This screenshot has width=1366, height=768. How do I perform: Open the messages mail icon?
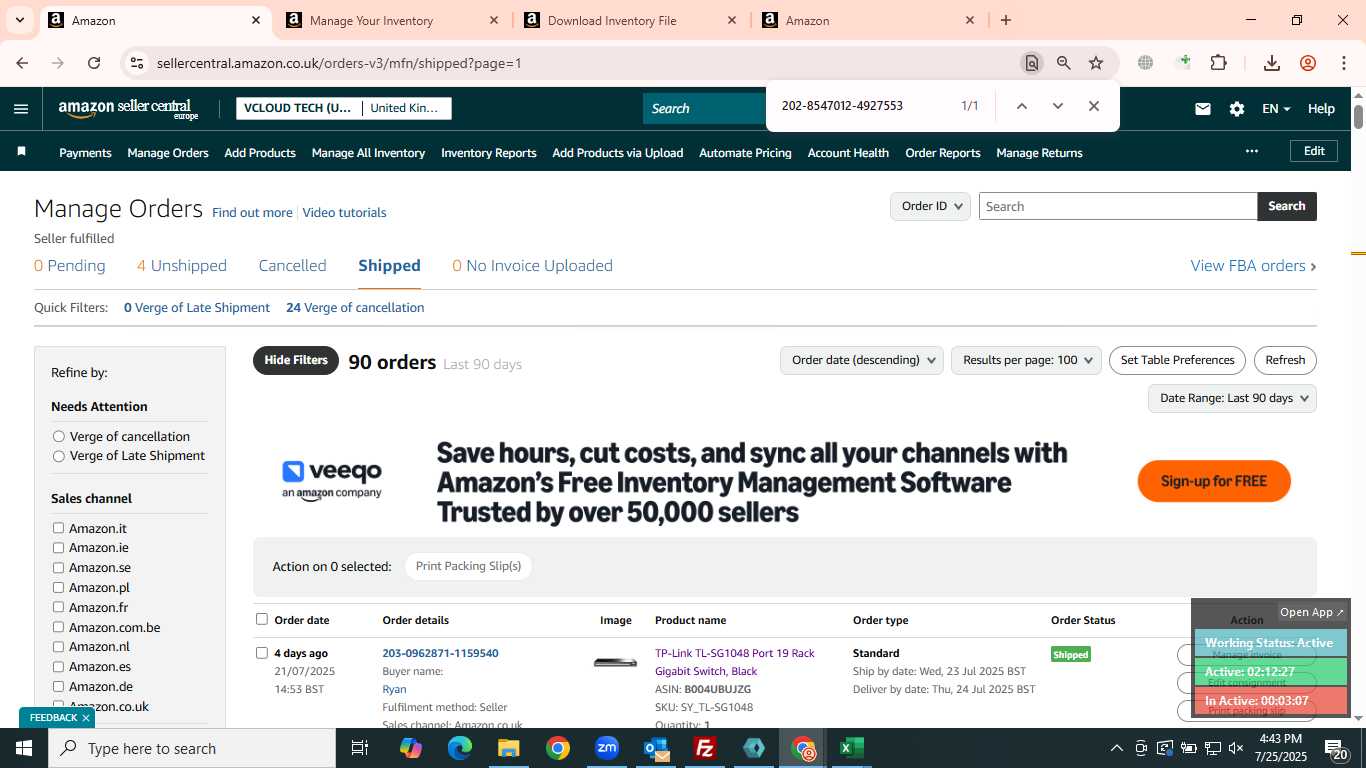[1203, 109]
